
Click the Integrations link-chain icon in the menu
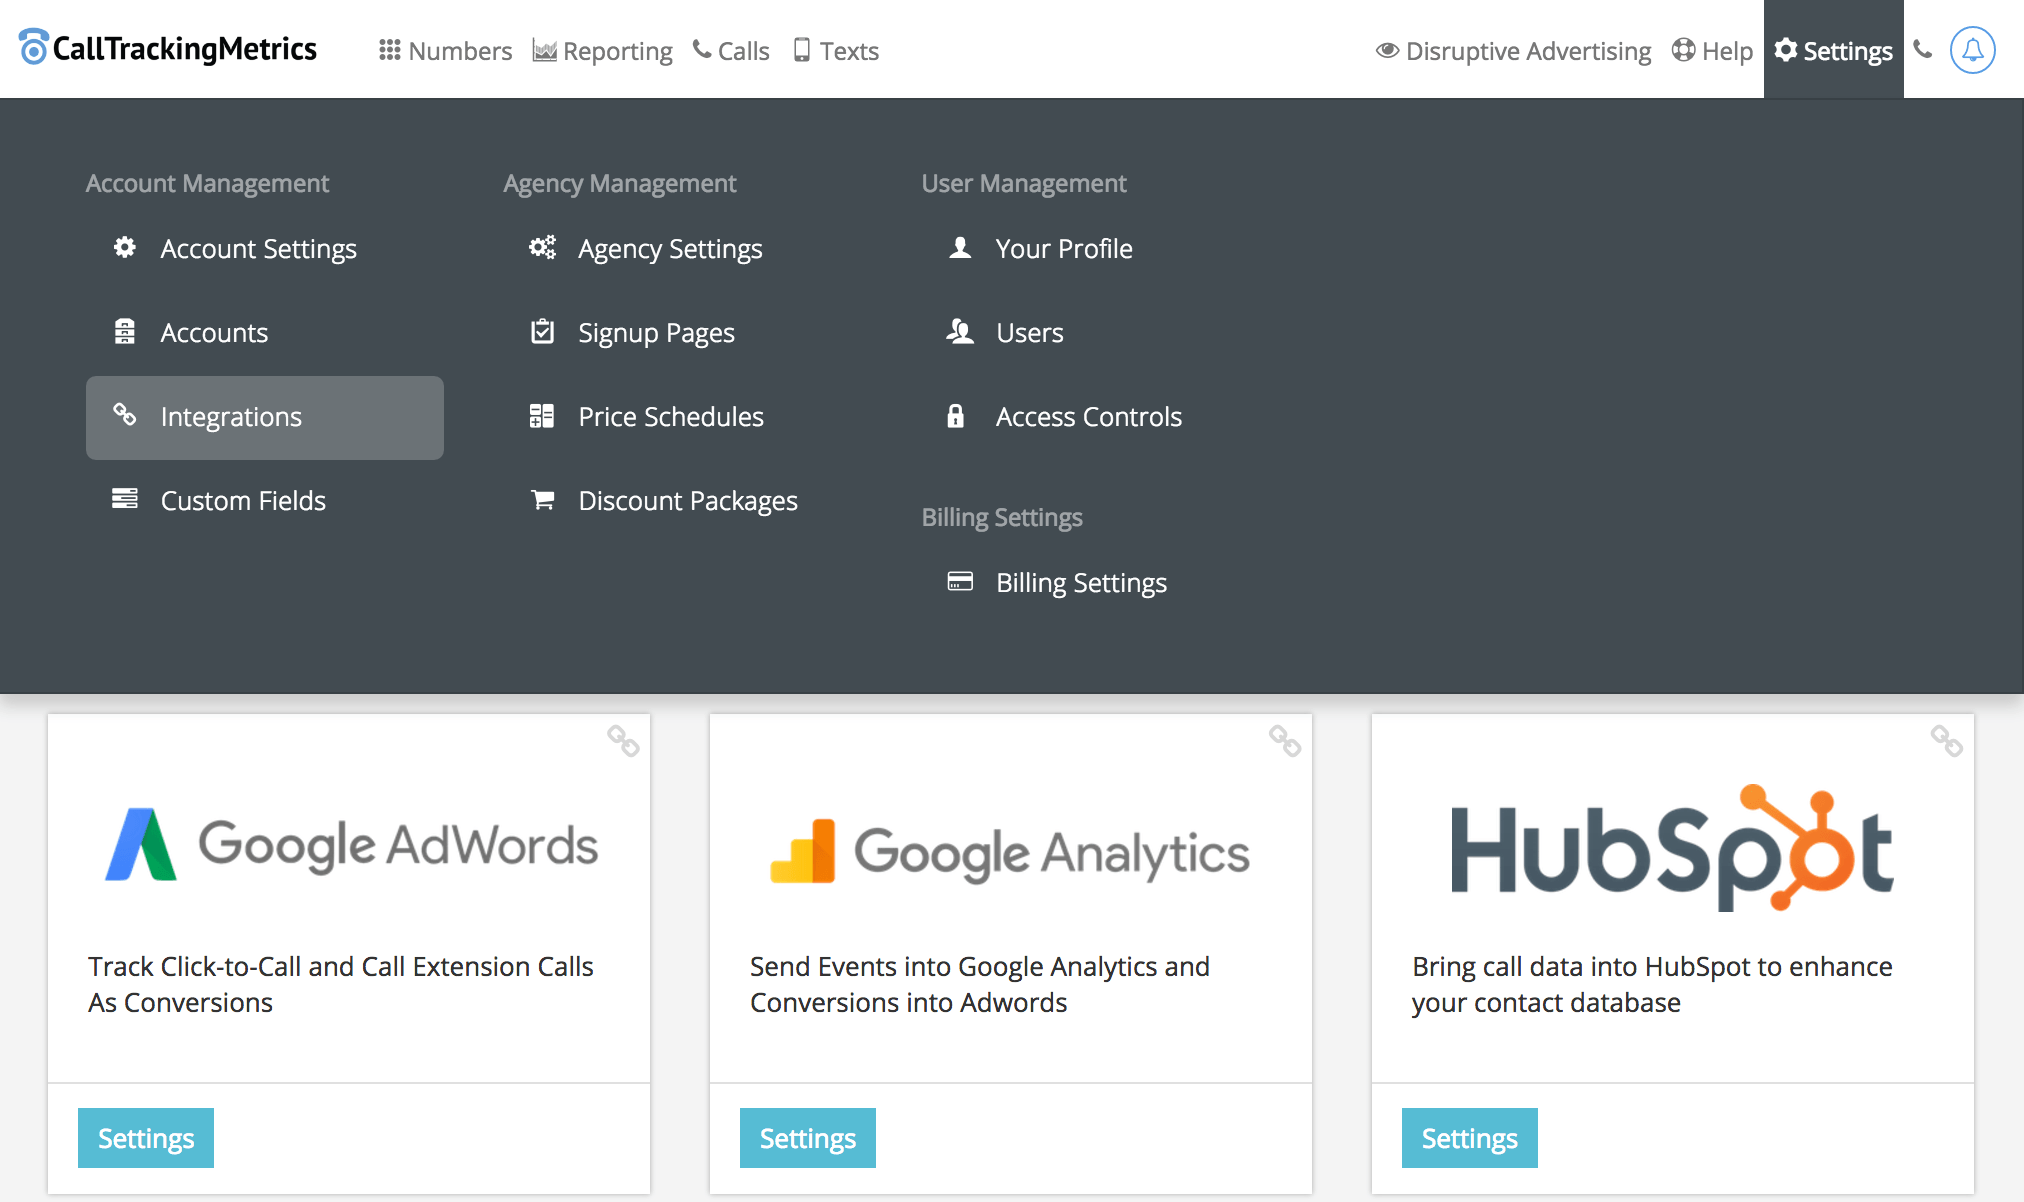click(124, 414)
